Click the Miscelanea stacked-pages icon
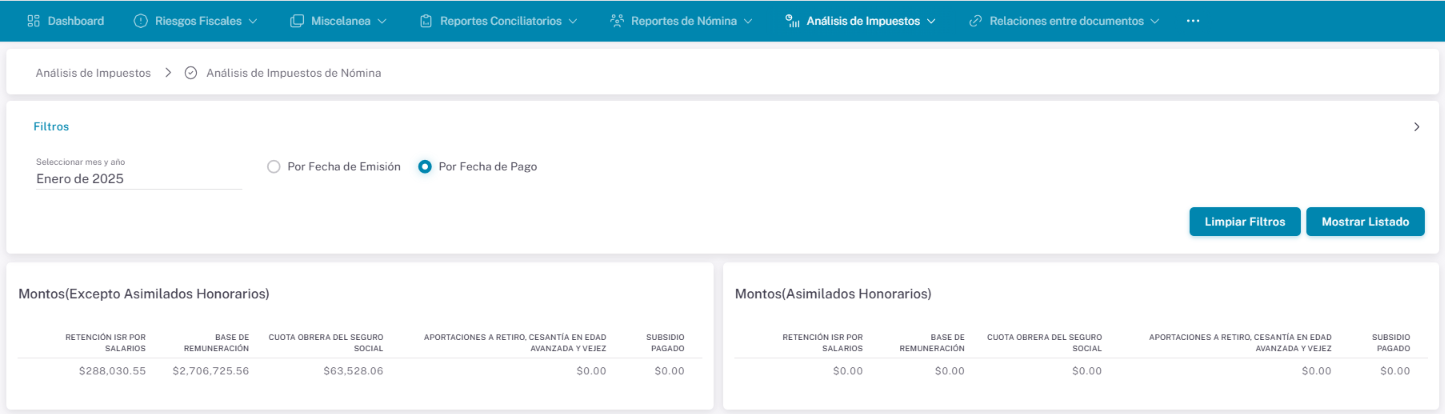Viewport: 1445px width, 414px height. tap(297, 21)
